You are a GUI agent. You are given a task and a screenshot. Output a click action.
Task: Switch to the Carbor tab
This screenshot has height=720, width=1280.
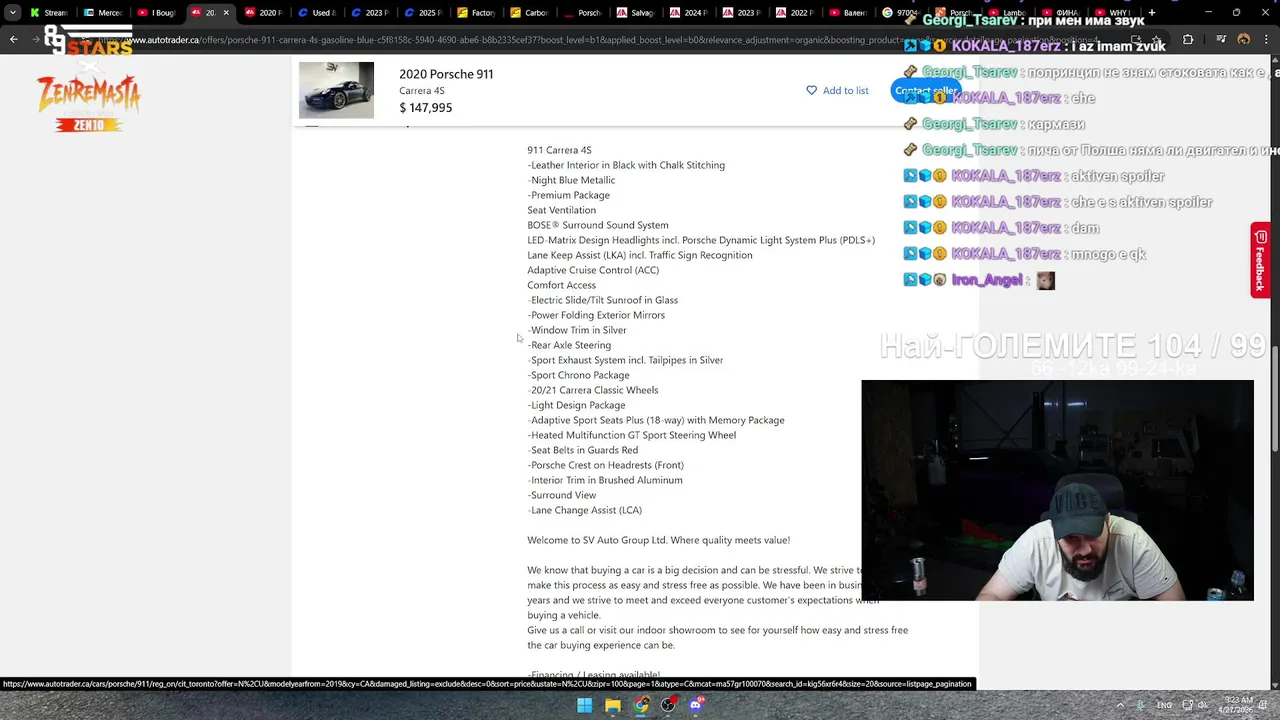[531, 13]
